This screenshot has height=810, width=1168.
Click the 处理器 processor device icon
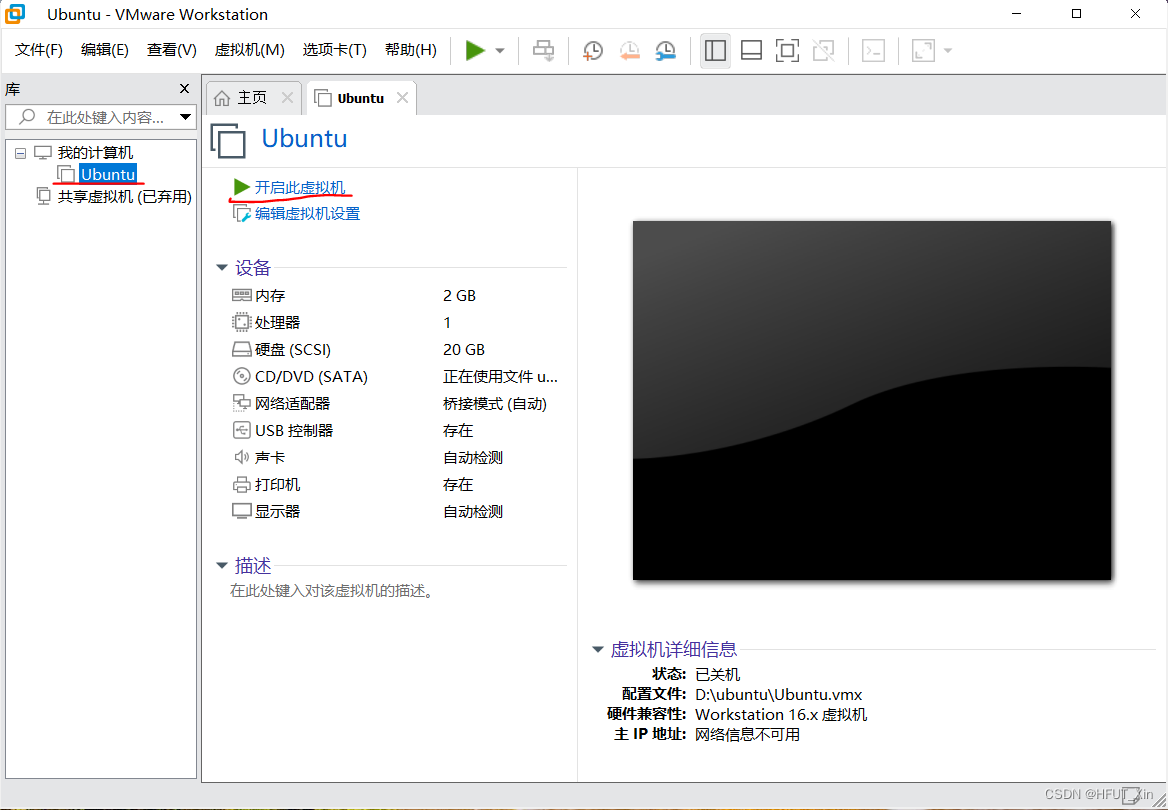coord(241,322)
